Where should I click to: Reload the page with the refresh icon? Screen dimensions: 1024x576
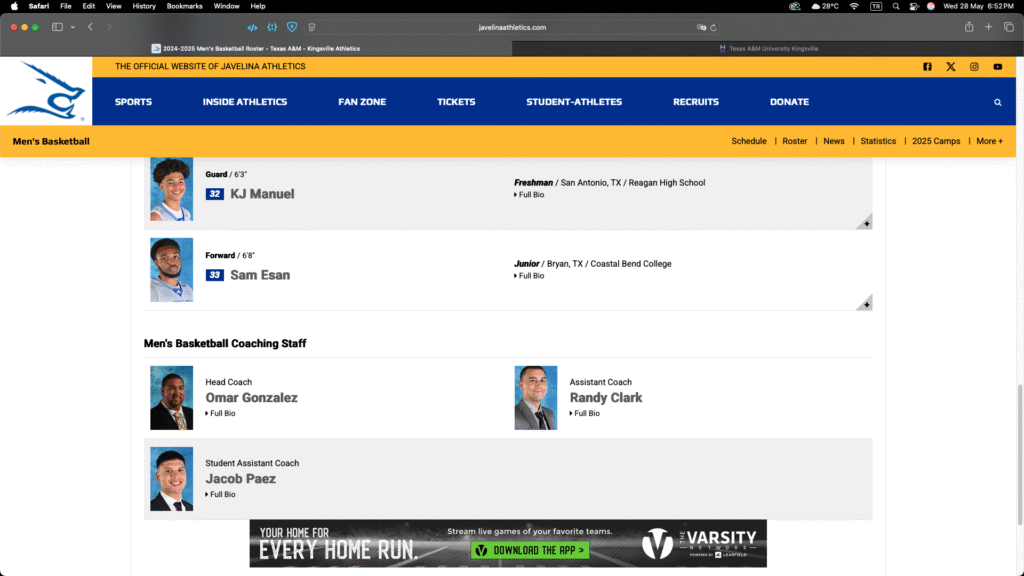coord(714,27)
